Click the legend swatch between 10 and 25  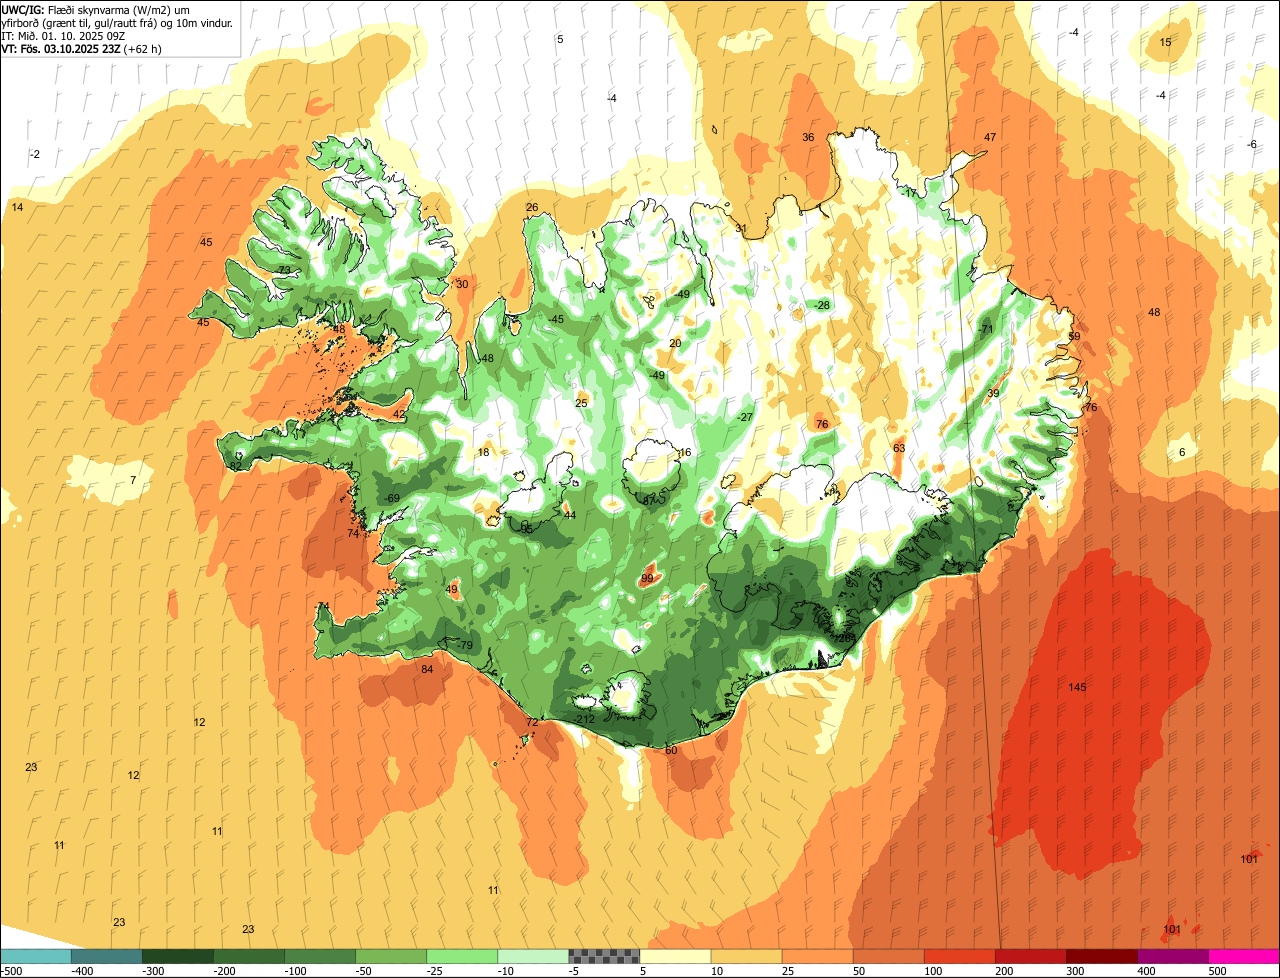[x=746, y=956]
